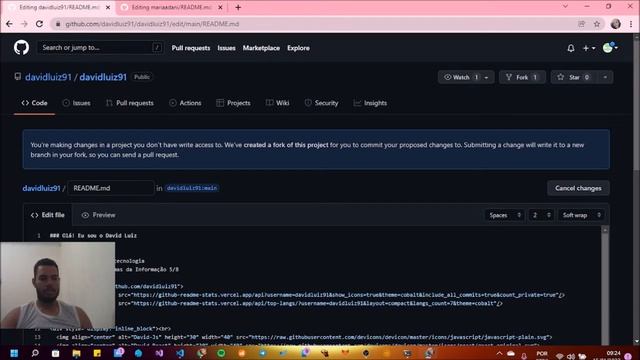The image size is (640, 360).
Task: Open the davidluiz91 repository name link
Action: (103, 77)
